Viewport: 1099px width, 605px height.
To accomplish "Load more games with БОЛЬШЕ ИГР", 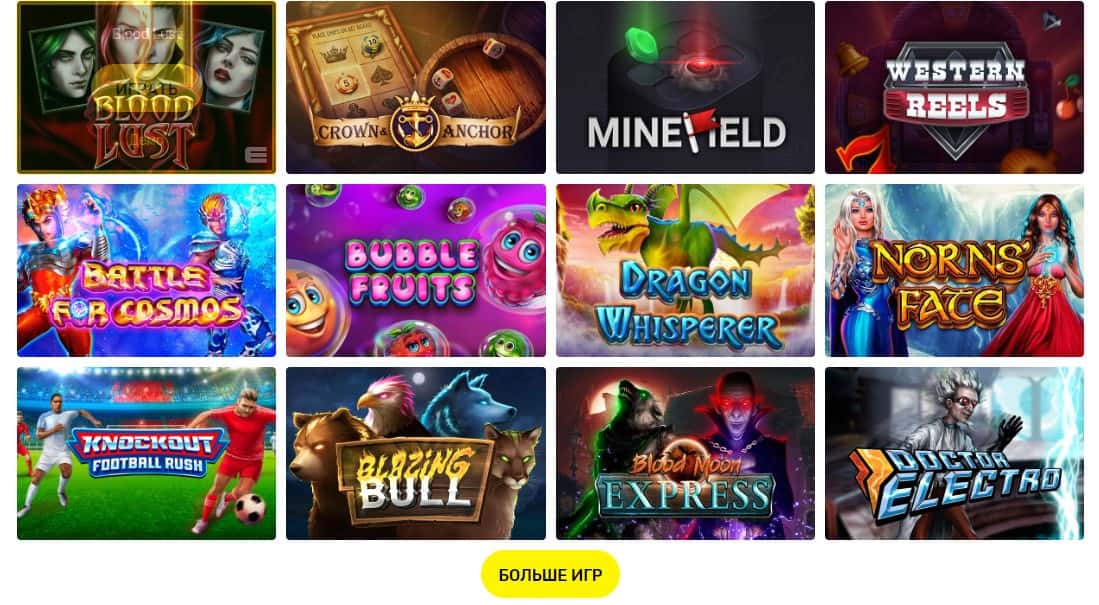I will click(x=550, y=574).
